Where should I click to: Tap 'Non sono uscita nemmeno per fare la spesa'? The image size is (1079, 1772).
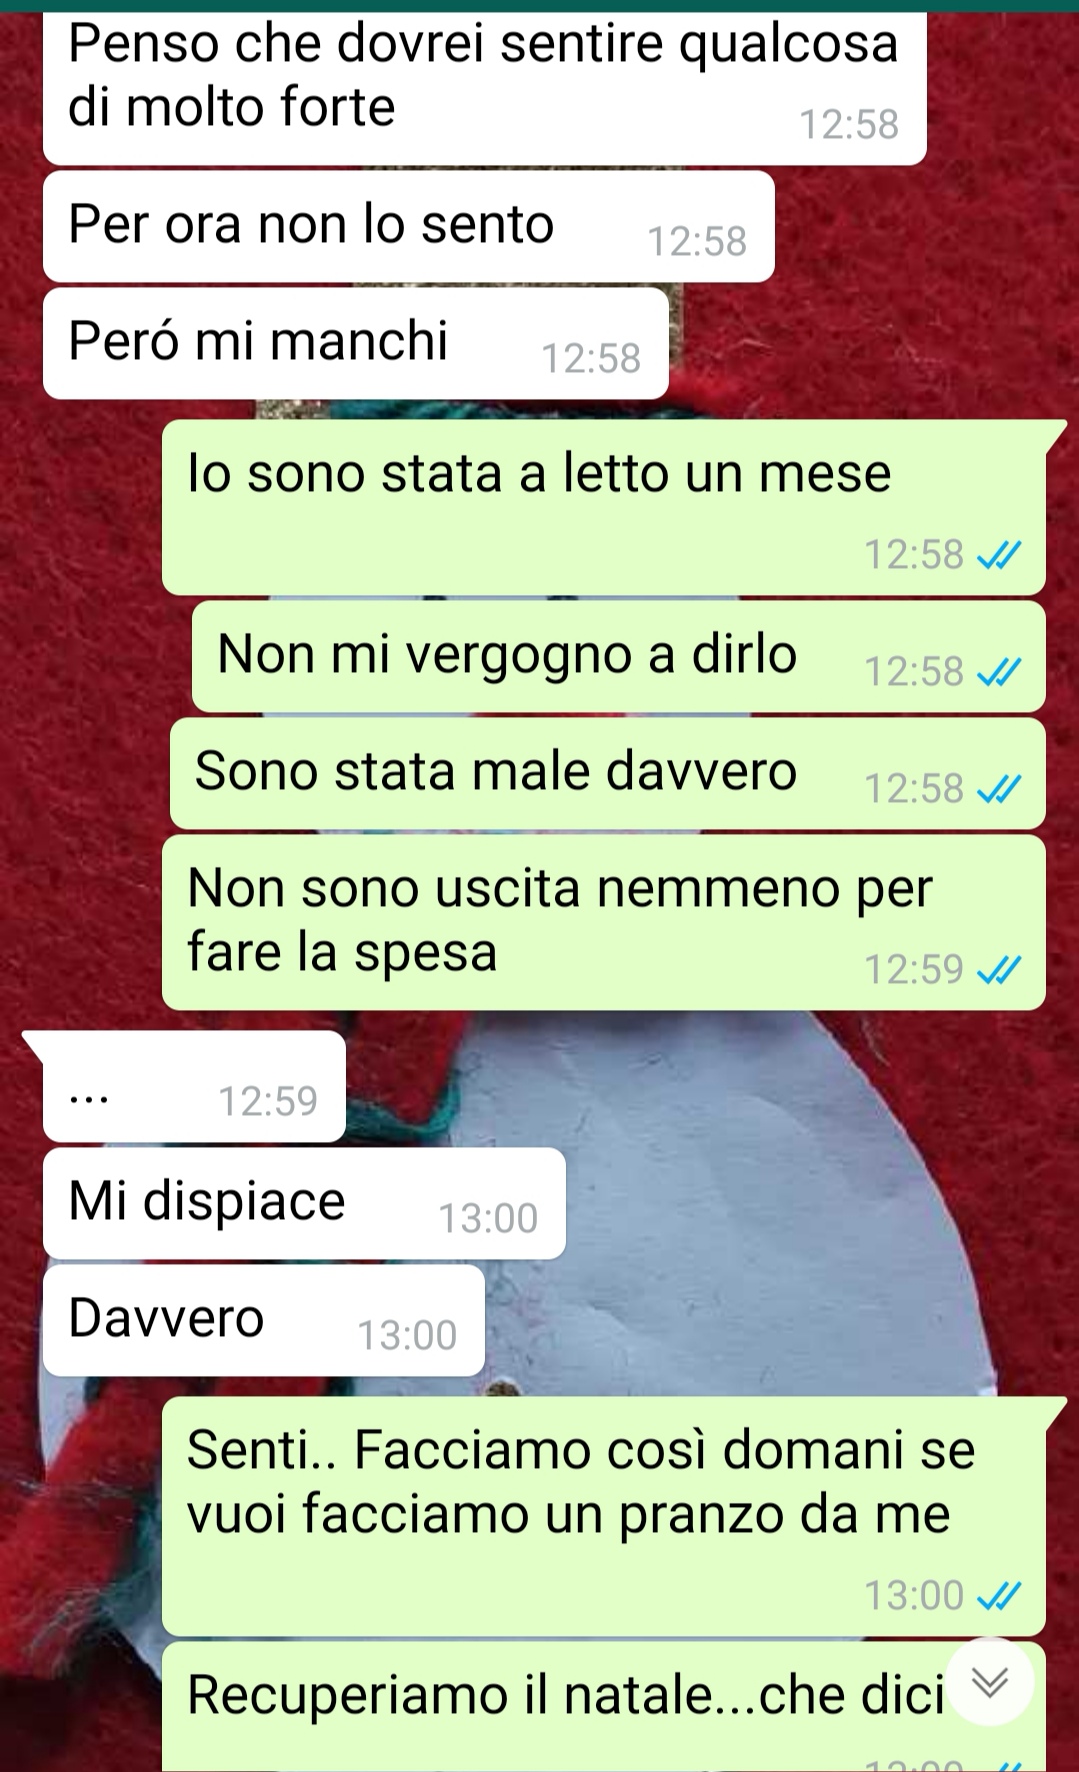[x=604, y=922]
